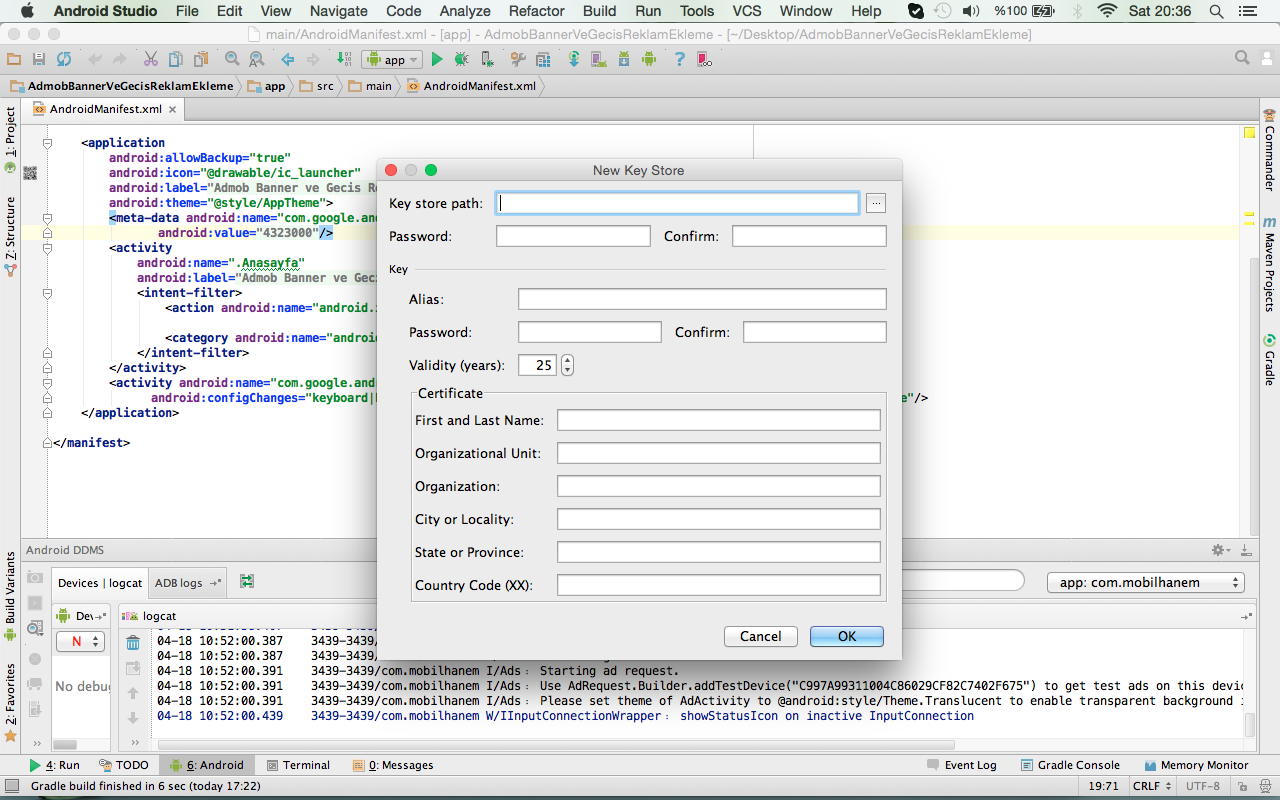Click the Country Code (XX) input field
This screenshot has height=800, width=1280.
click(x=719, y=585)
